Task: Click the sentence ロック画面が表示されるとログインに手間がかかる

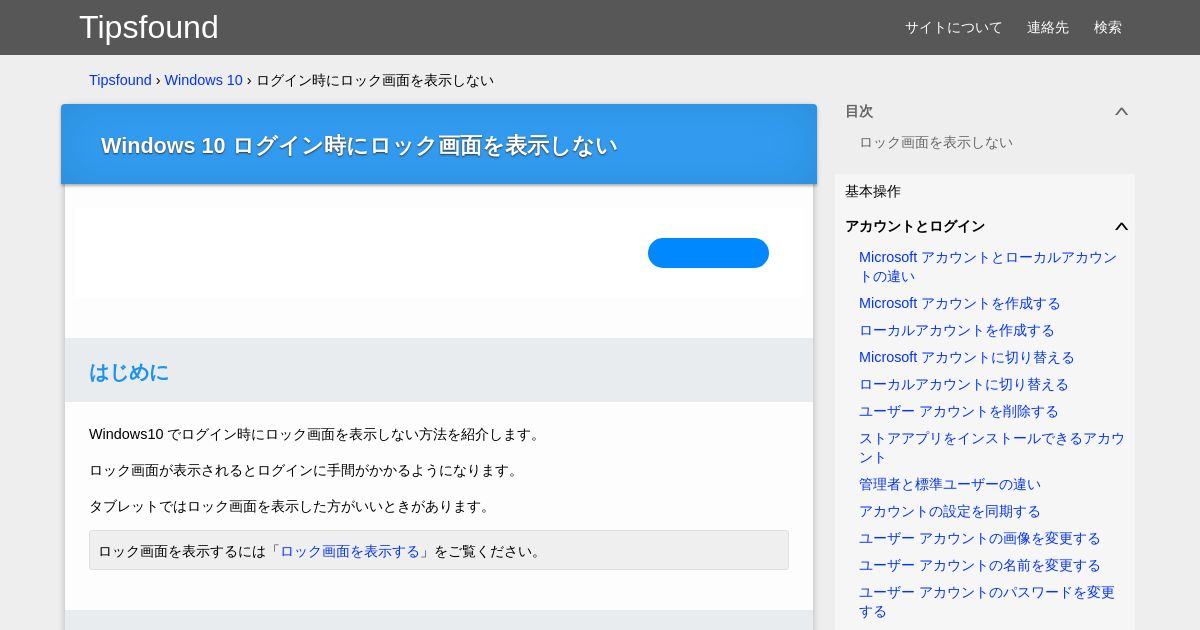Action: 305,470
